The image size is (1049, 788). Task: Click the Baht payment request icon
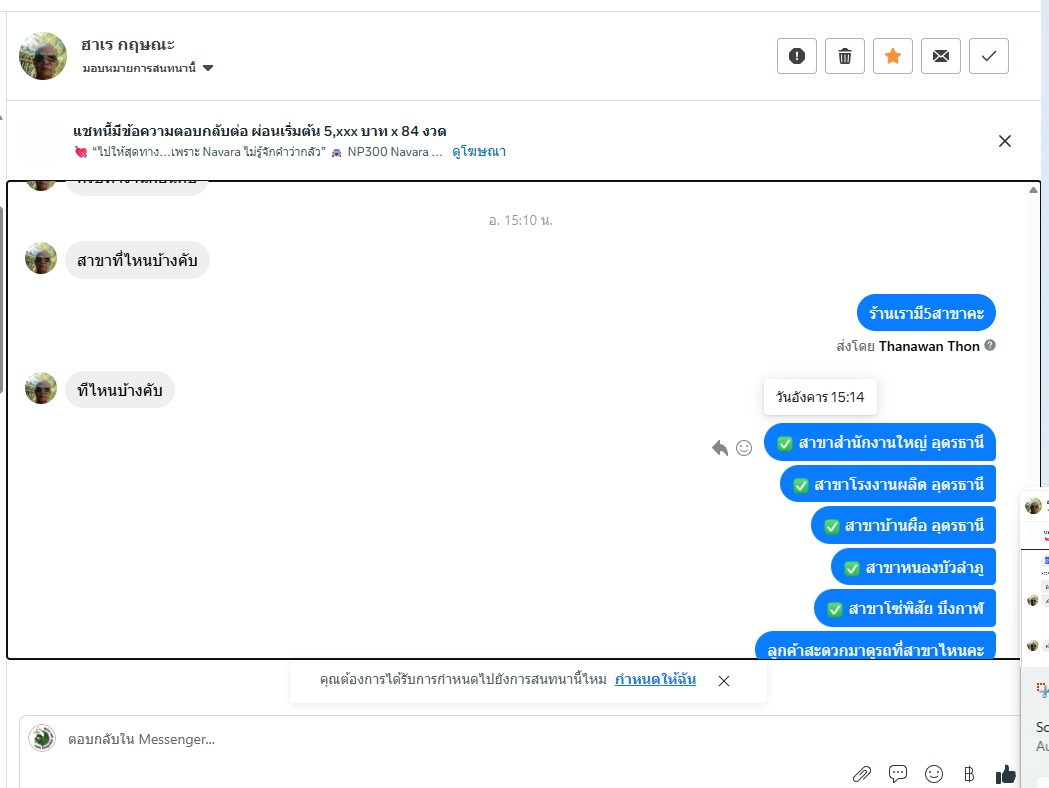(x=969, y=774)
